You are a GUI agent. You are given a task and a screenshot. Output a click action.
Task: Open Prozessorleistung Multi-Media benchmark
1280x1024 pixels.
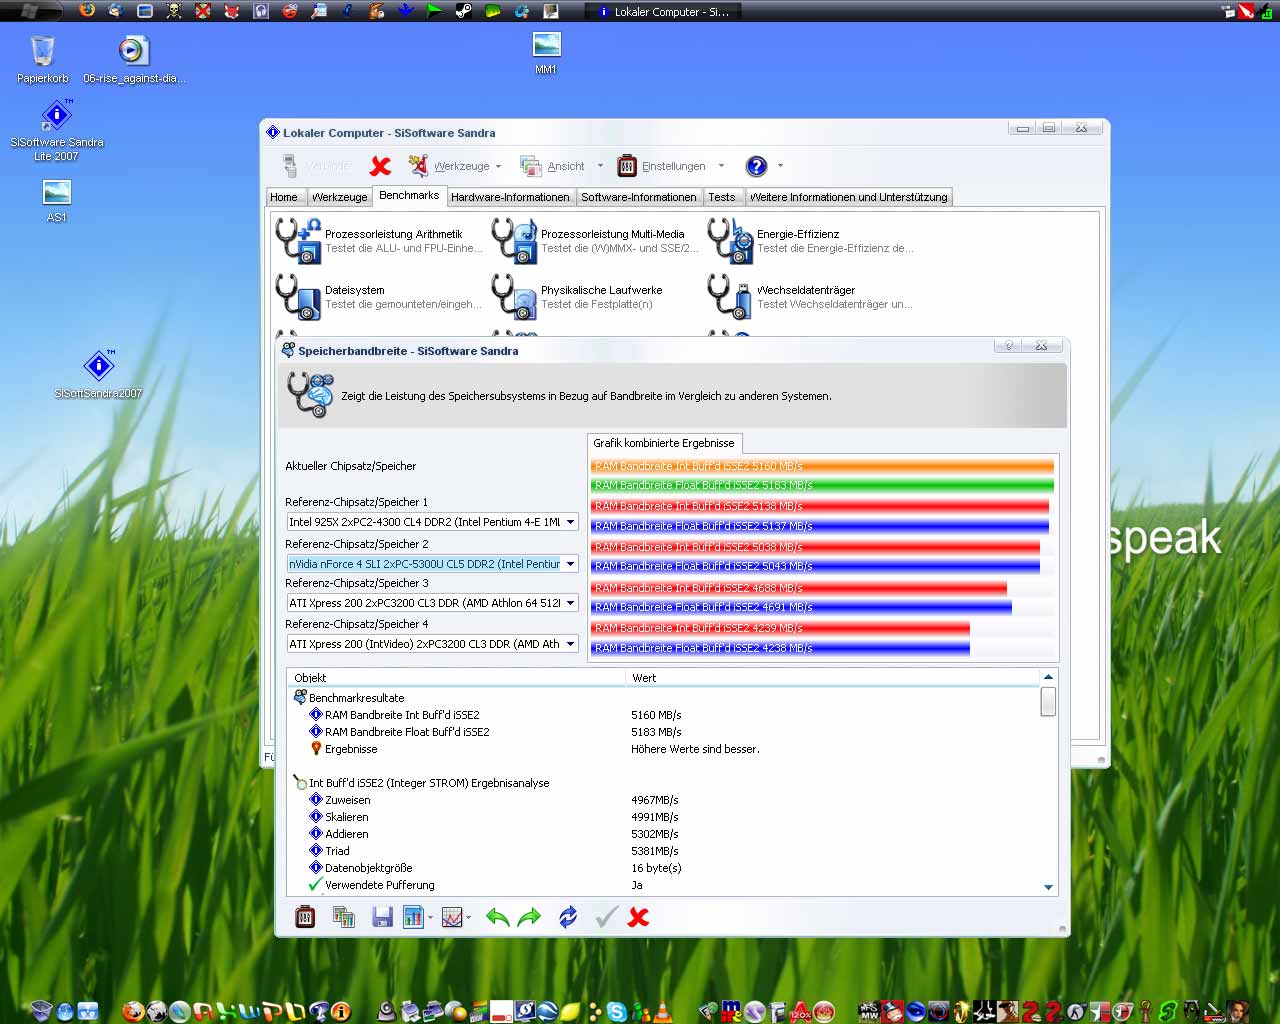[596, 240]
